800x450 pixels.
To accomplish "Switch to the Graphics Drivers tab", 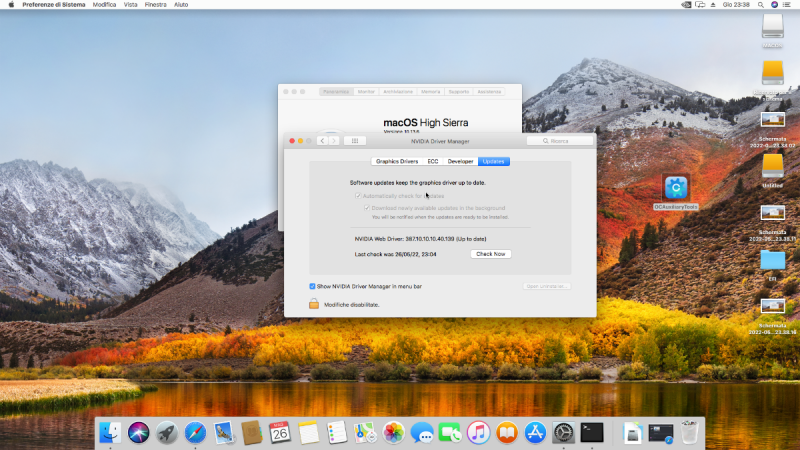I will (x=397, y=161).
